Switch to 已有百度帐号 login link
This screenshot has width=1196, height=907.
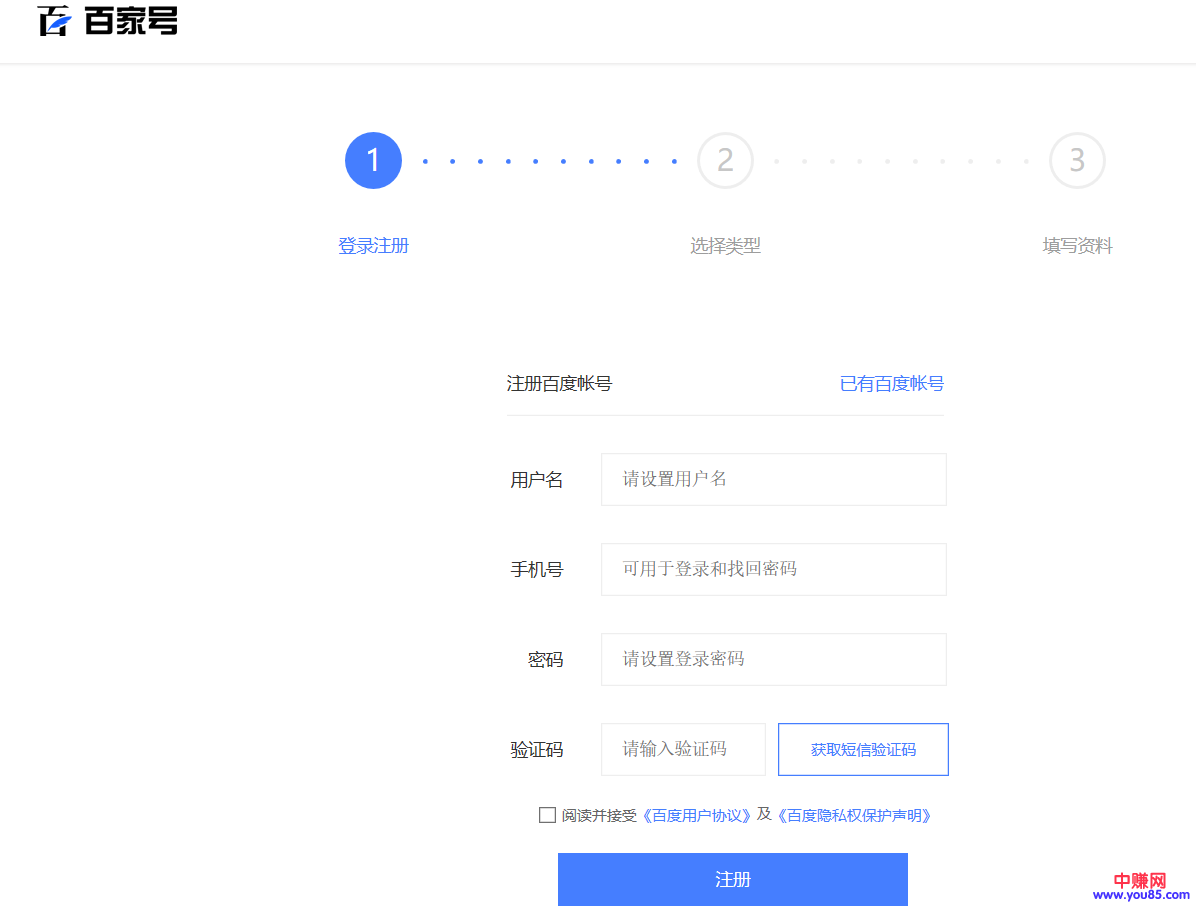click(891, 383)
